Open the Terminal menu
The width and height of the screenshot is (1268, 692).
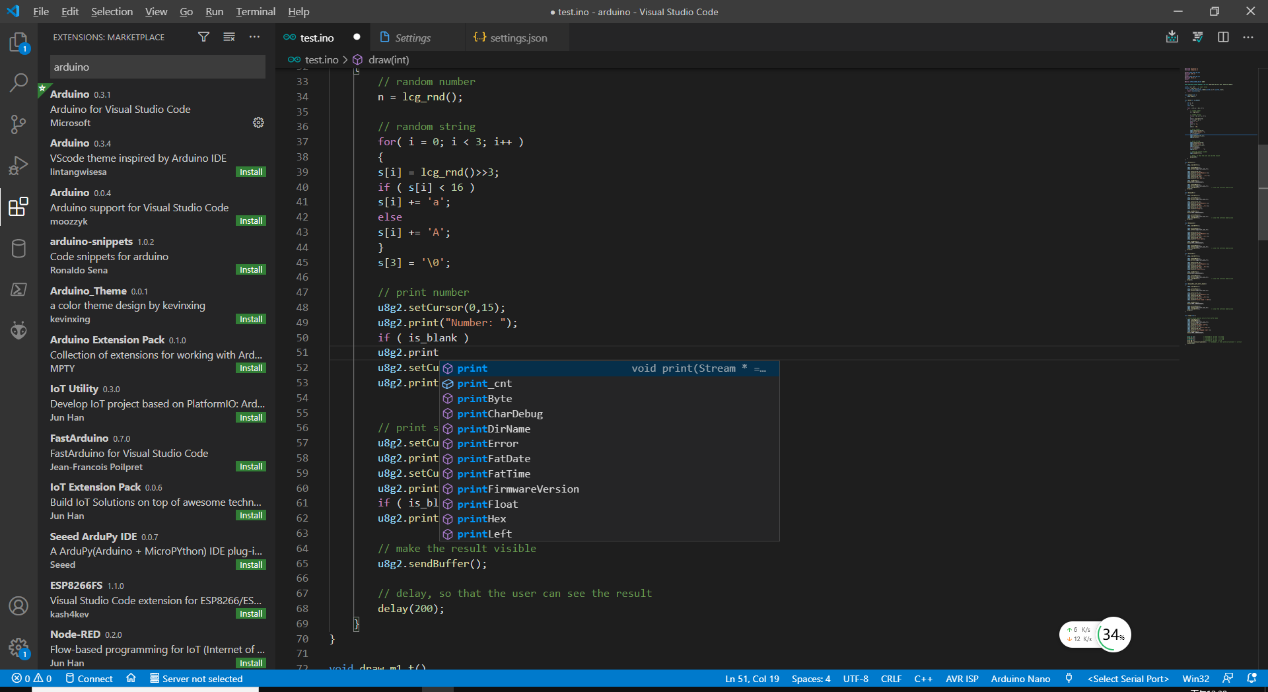[x=255, y=11]
